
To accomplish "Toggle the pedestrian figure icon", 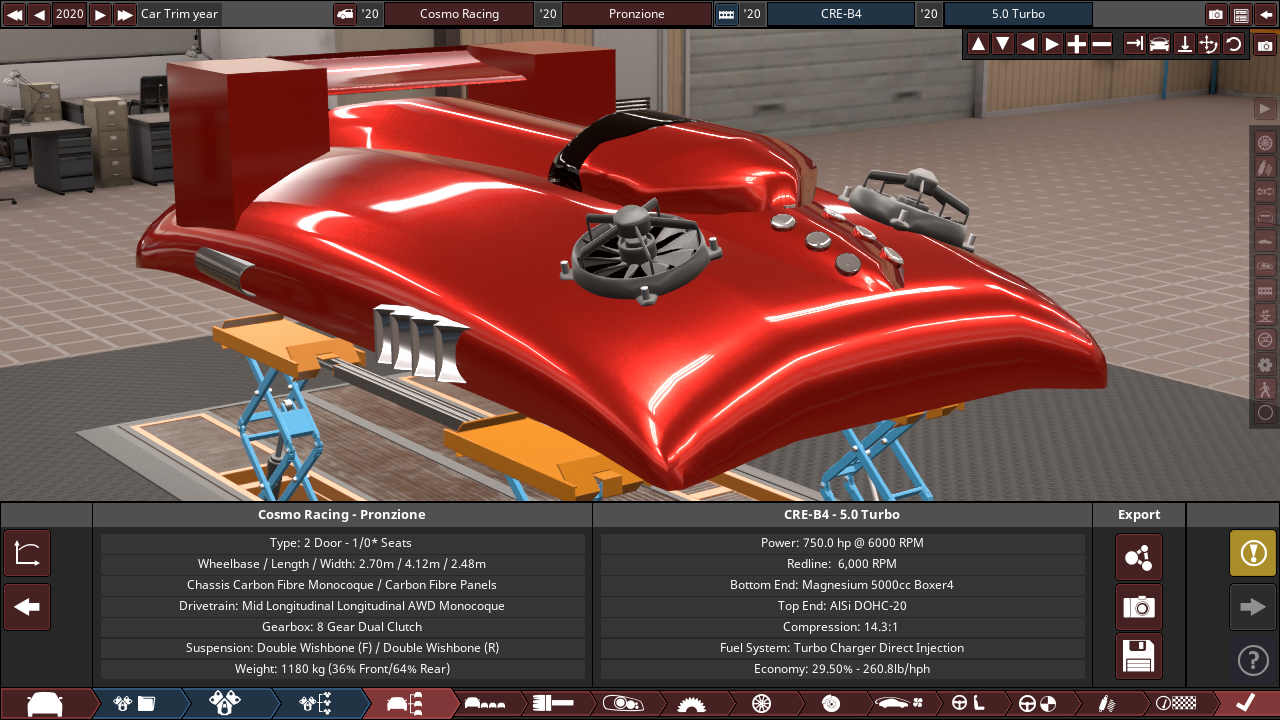I will click(1265, 388).
